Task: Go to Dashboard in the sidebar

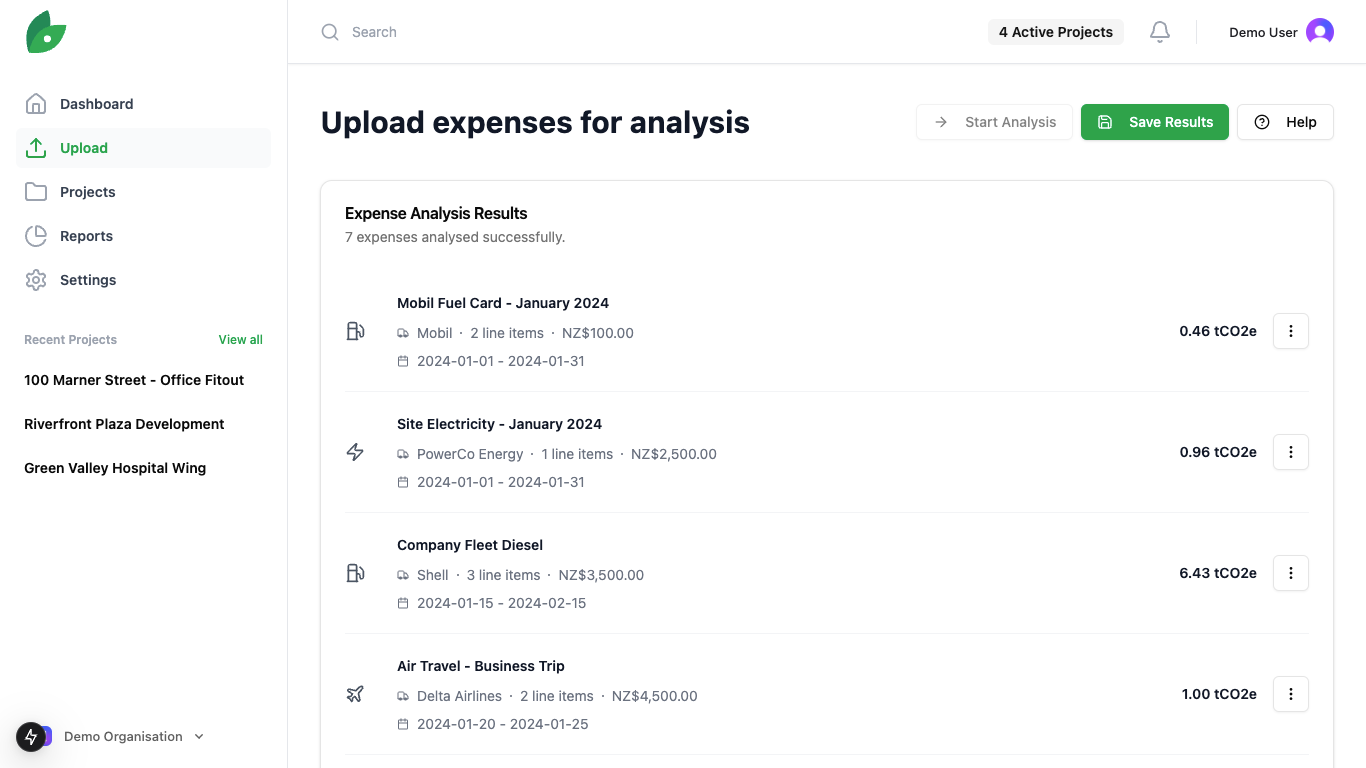Action: click(96, 104)
